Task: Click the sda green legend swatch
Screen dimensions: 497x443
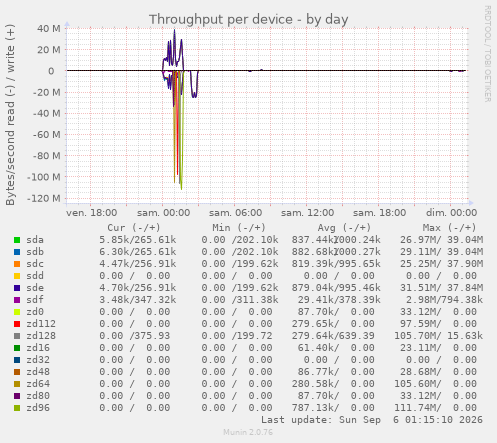Action: point(17,240)
